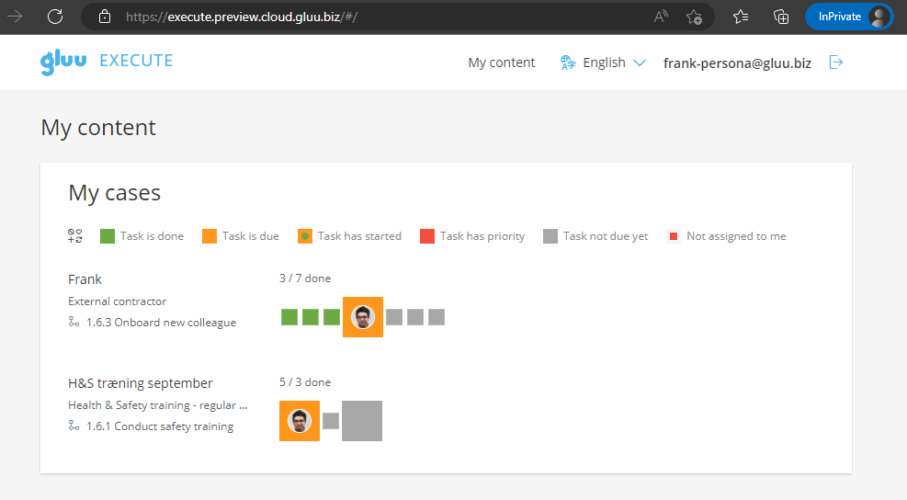Open My content in the top navigation
This screenshot has height=500, width=907.
501,62
